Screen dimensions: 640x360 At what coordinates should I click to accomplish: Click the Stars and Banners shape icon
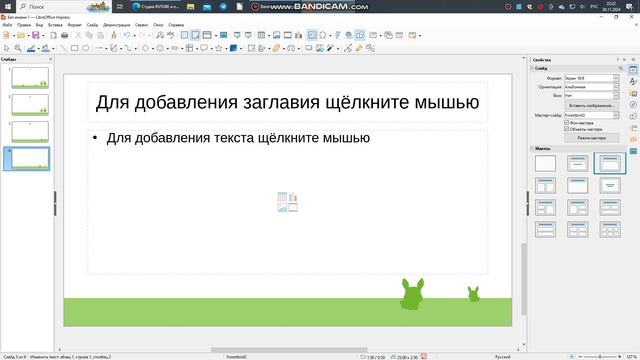pos(219,48)
